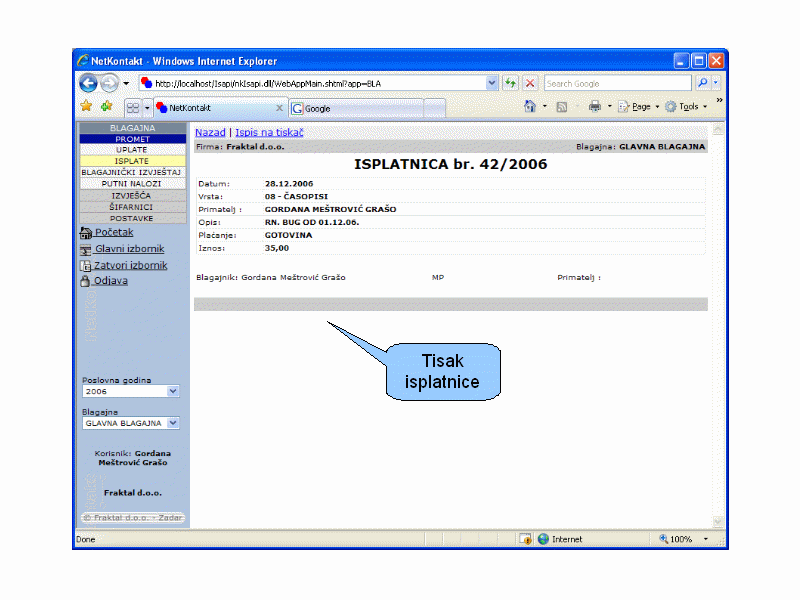The width and height of the screenshot is (800, 600).
Task: Click the browser Forward arrow button
Action: pos(109,83)
